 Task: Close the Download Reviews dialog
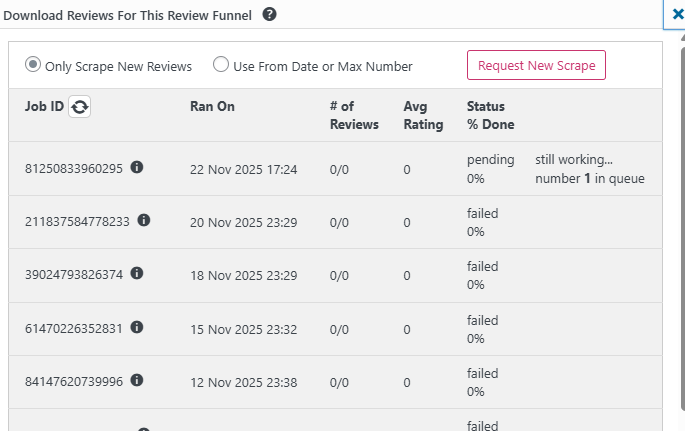pyautogui.click(x=677, y=15)
